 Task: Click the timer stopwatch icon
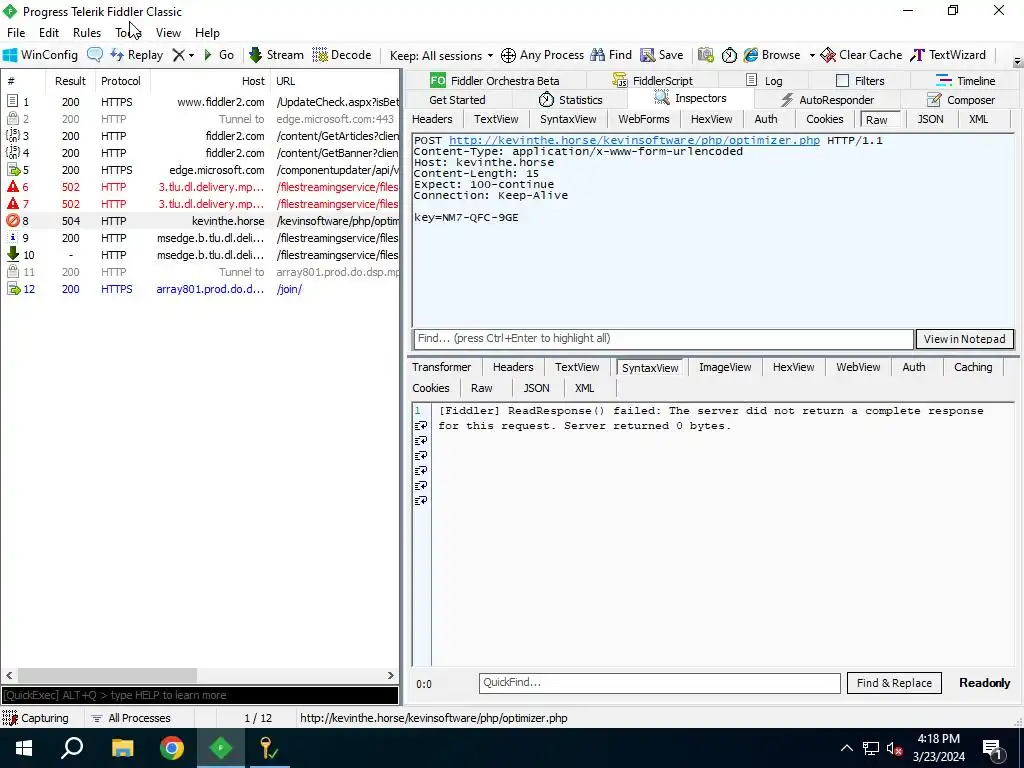tap(729, 56)
